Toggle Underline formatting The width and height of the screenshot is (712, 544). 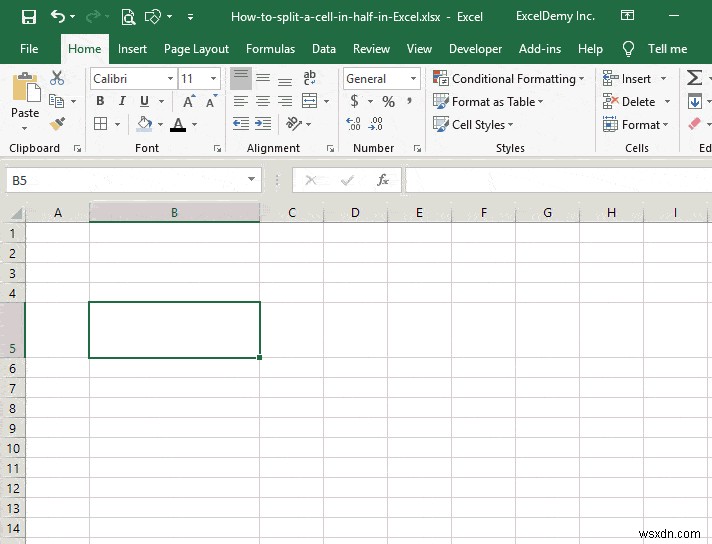(x=144, y=101)
